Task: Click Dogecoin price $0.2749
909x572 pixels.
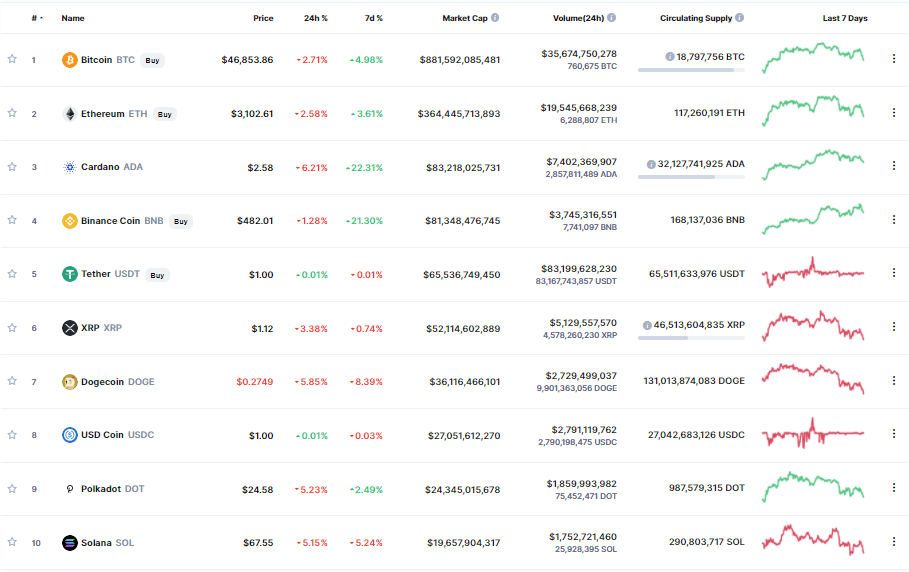Action: point(254,382)
